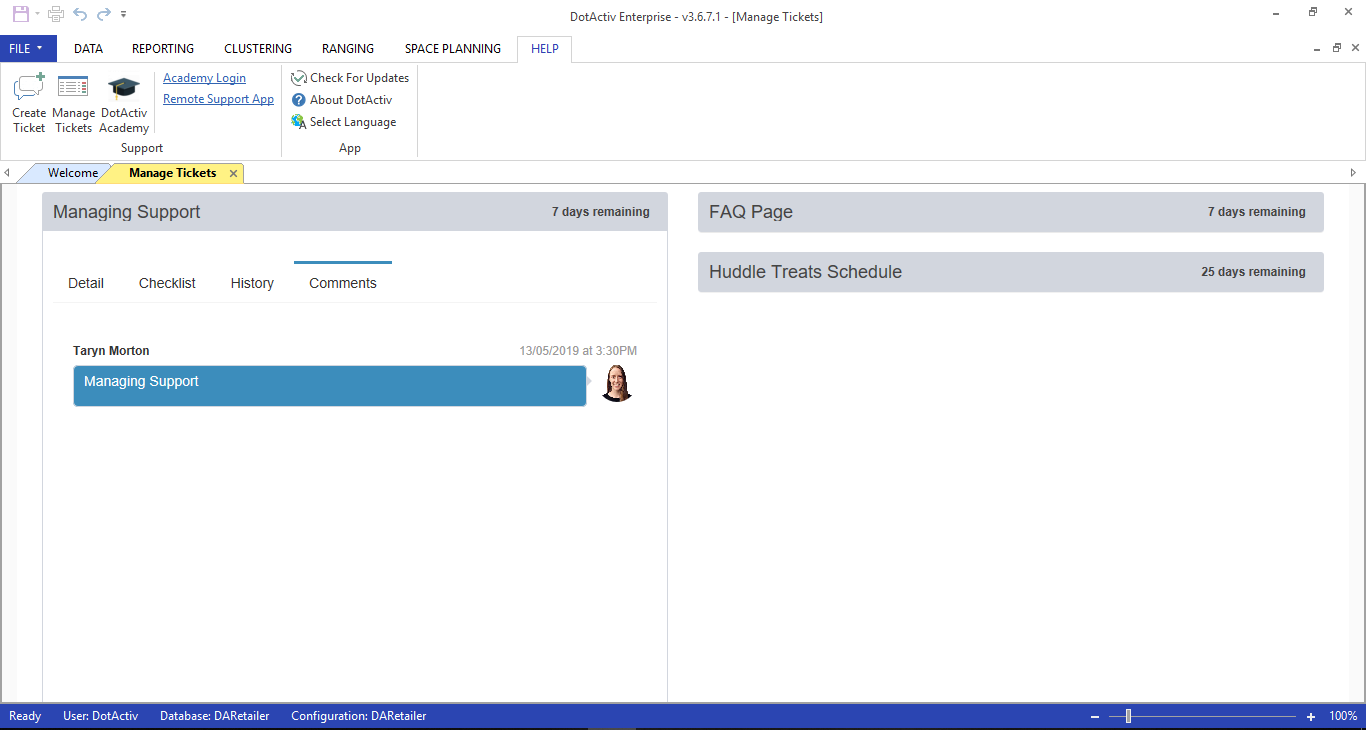This screenshot has width=1366, height=730.
Task: Click User: DotActiv in status bar
Action: [x=100, y=716]
